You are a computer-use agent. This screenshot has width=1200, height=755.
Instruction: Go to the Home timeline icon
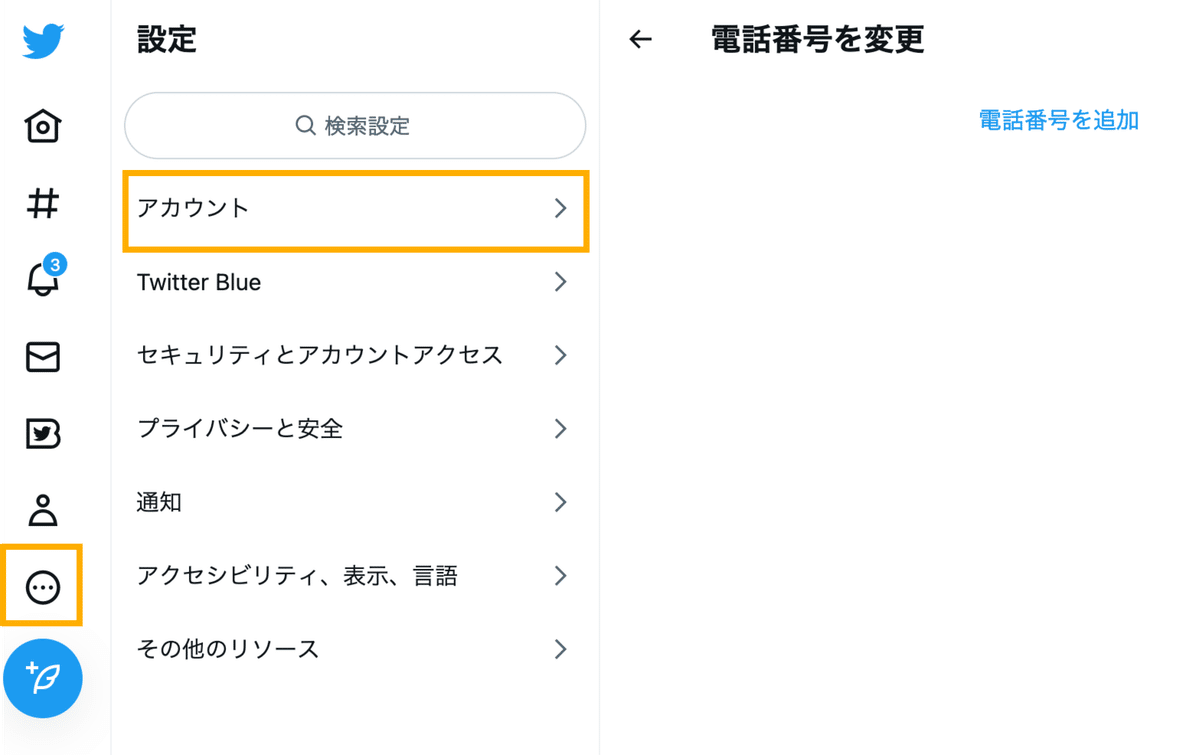pos(43,126)
